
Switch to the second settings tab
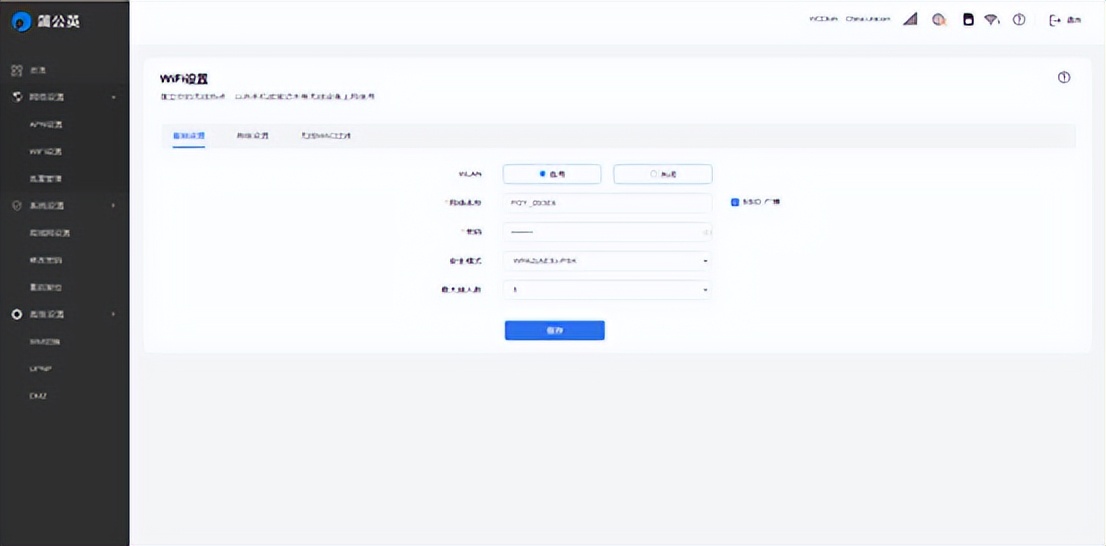[x=252, y=135]
